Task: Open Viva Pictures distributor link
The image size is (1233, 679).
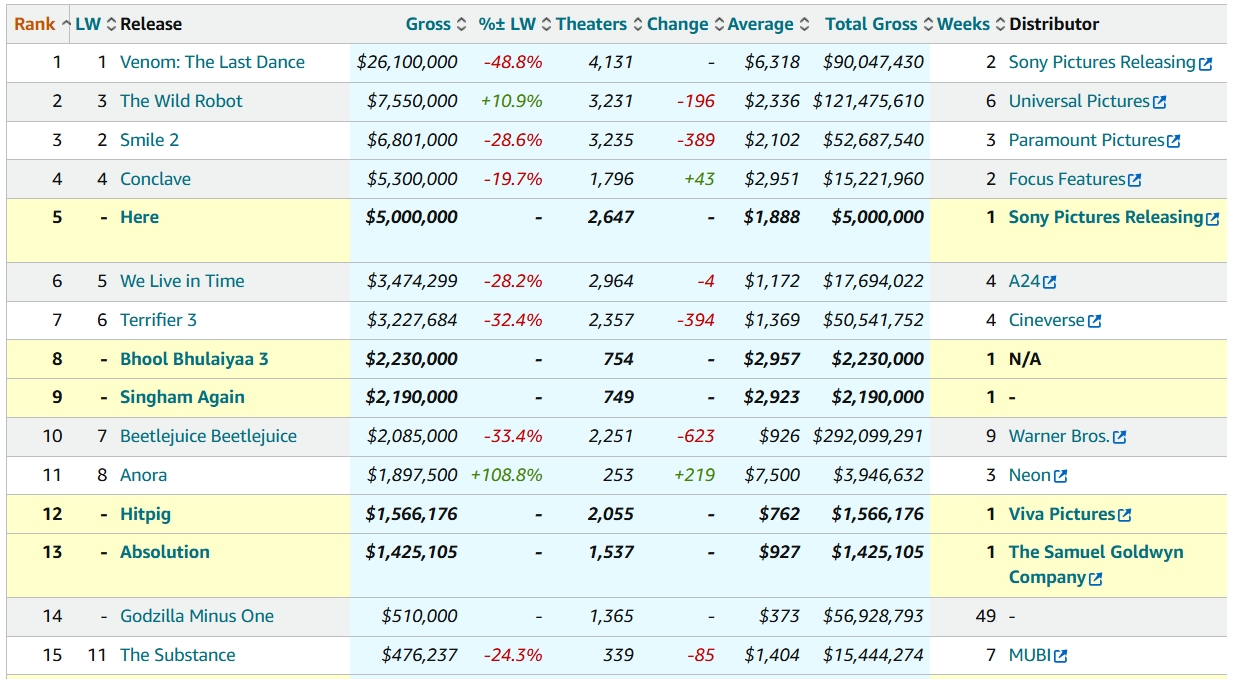Action: [1062, 514]
